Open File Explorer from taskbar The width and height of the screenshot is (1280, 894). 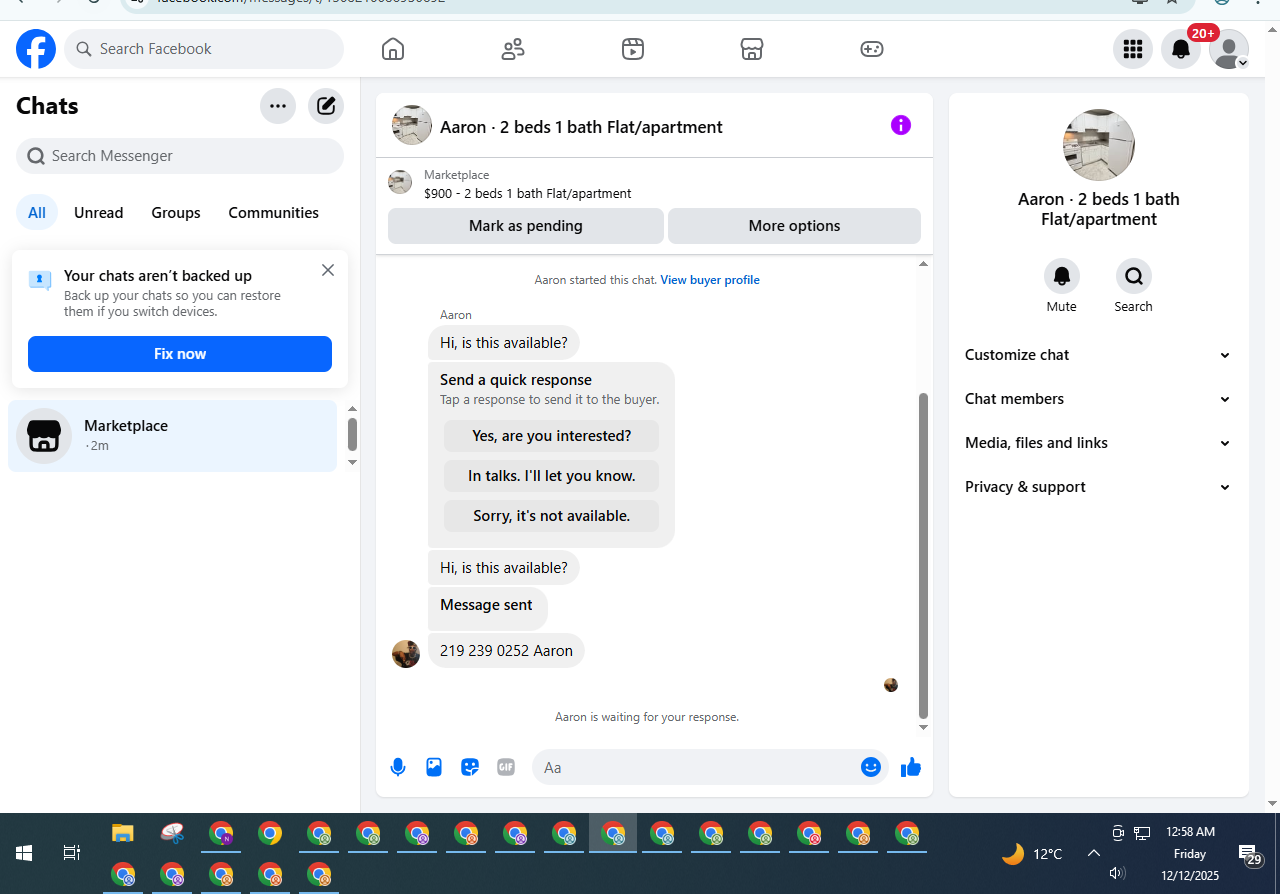[x=122, y=833]
